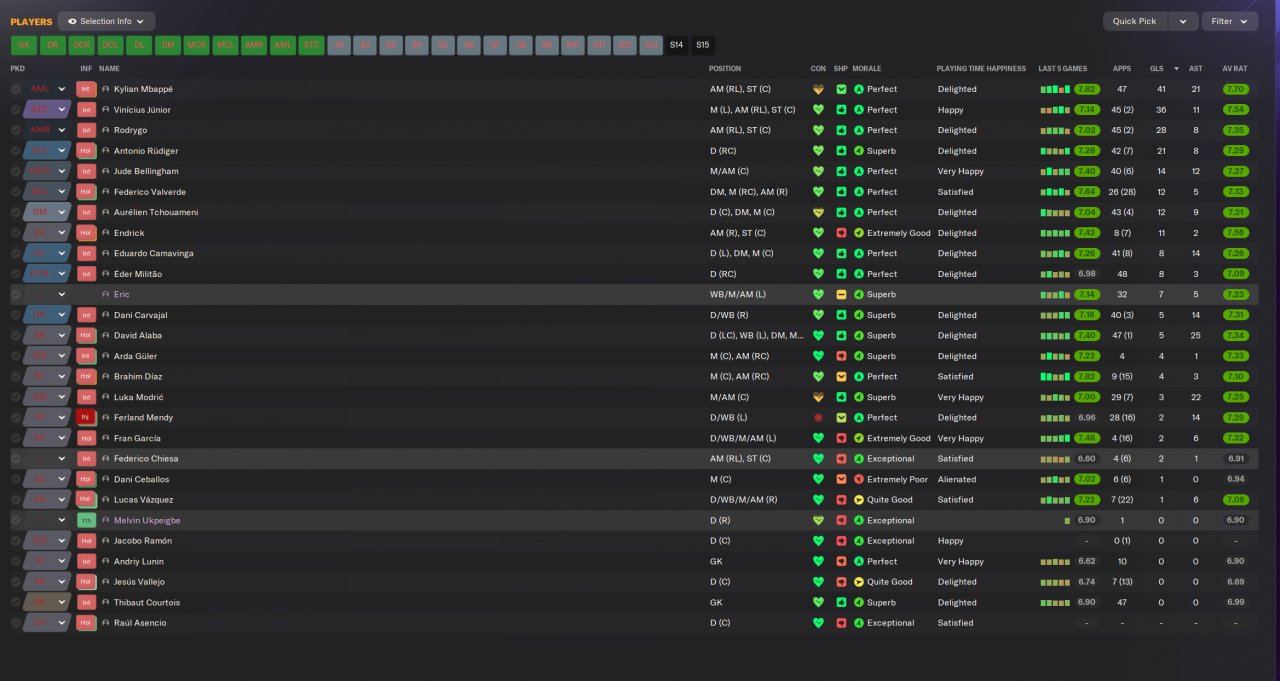Click Kylian Mbappé's match sharpness icon
1280x681 pixels.
841,89
